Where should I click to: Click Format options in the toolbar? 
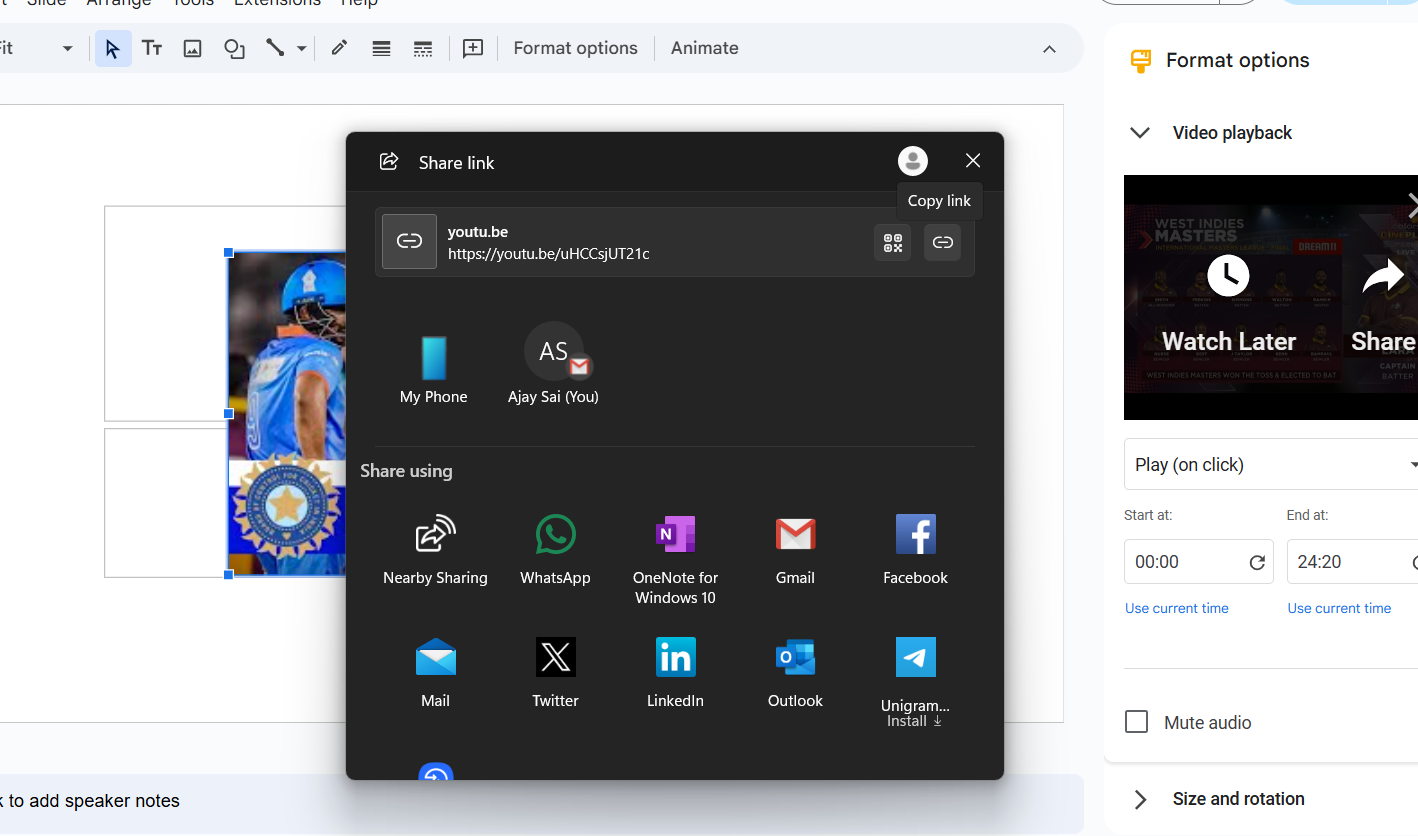click(x=575, y=48)
